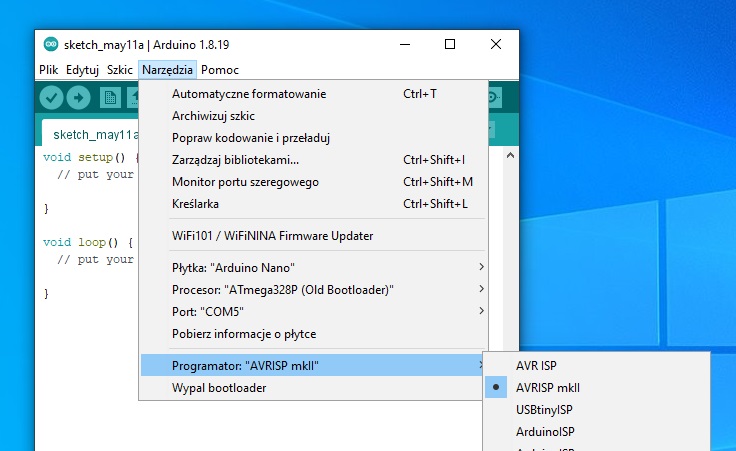Expand the Programator "AVRISP mkII" submenu

click(314, 366)
